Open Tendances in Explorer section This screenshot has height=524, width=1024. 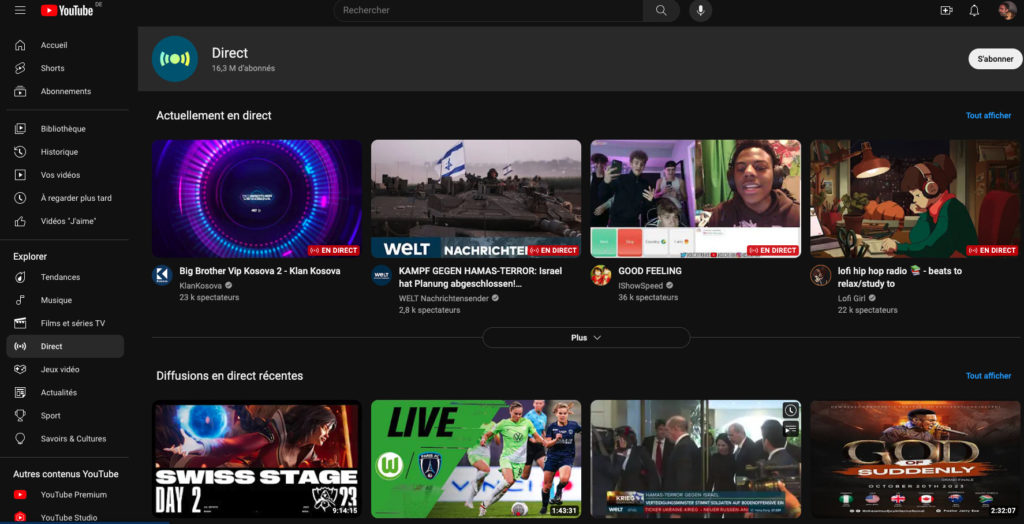tap(65, 277)
